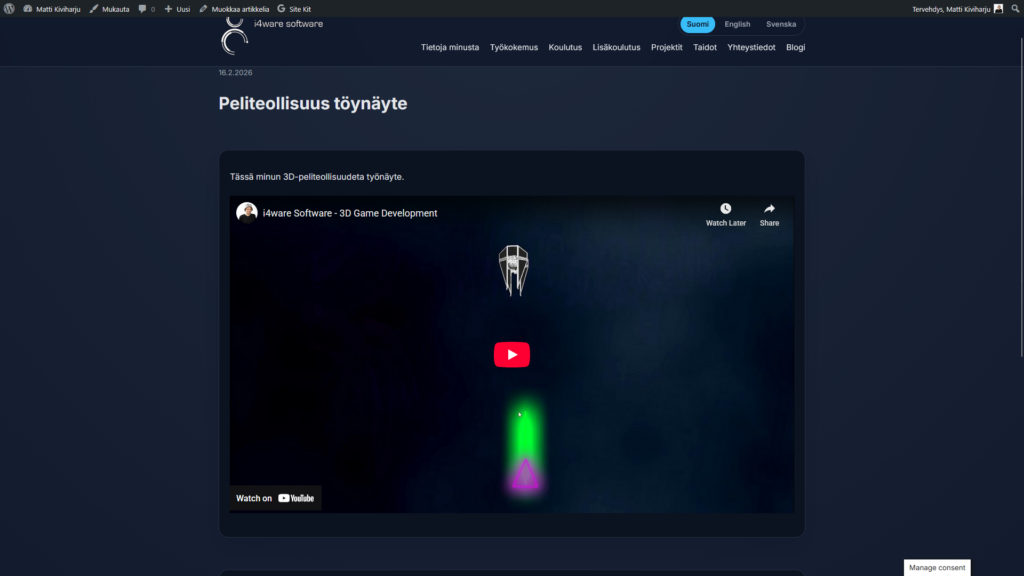Viewport: 1024px width, 576px height.
Task: Open the Uusi new content menu
Action: point(177,8)
